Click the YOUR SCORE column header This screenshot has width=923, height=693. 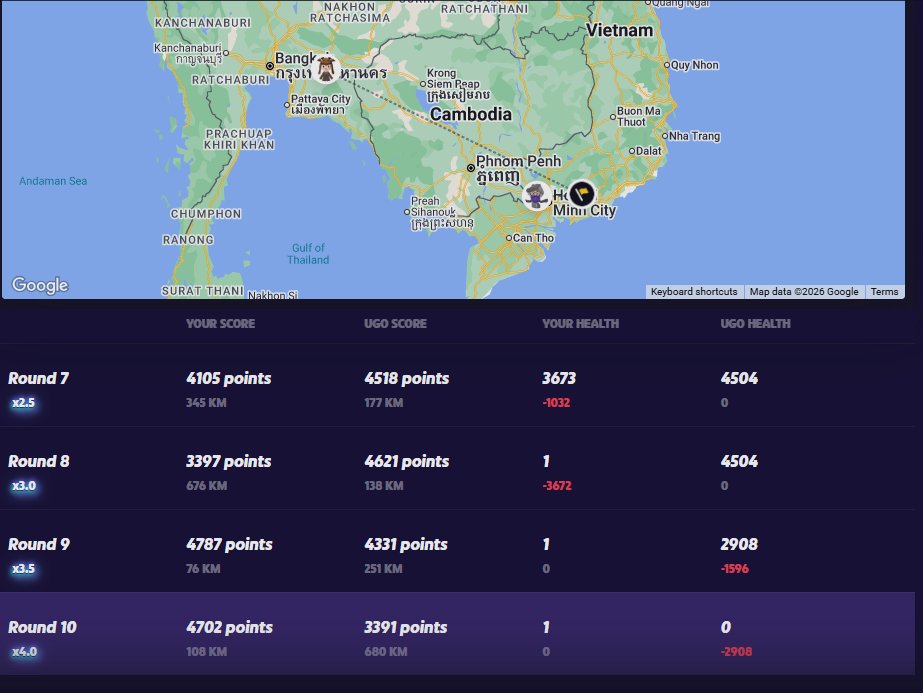point(221,323)
